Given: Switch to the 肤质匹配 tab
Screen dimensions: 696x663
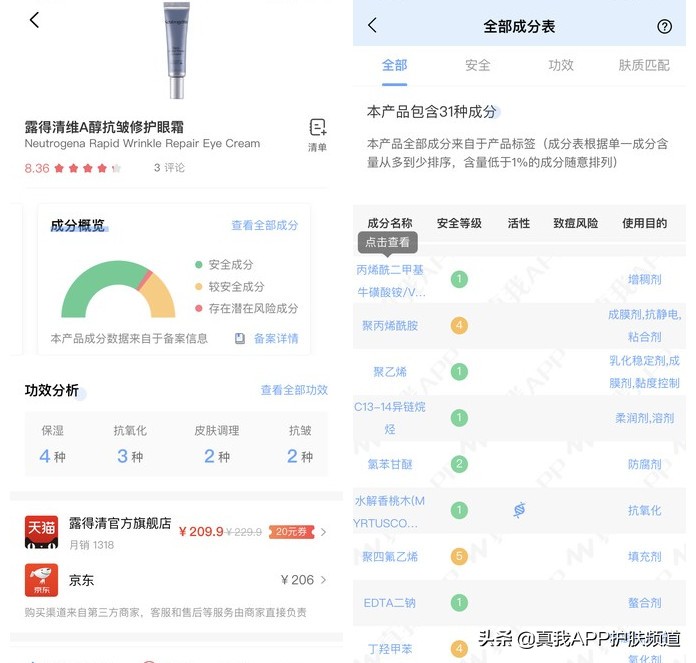Looking at the screenshot, I should 644,66.
